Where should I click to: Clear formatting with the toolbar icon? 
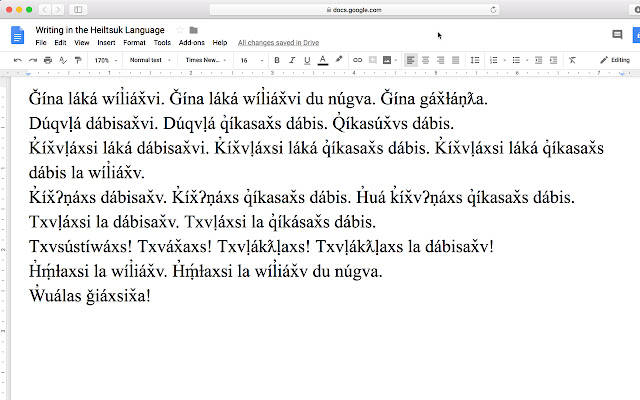[572, 60]
